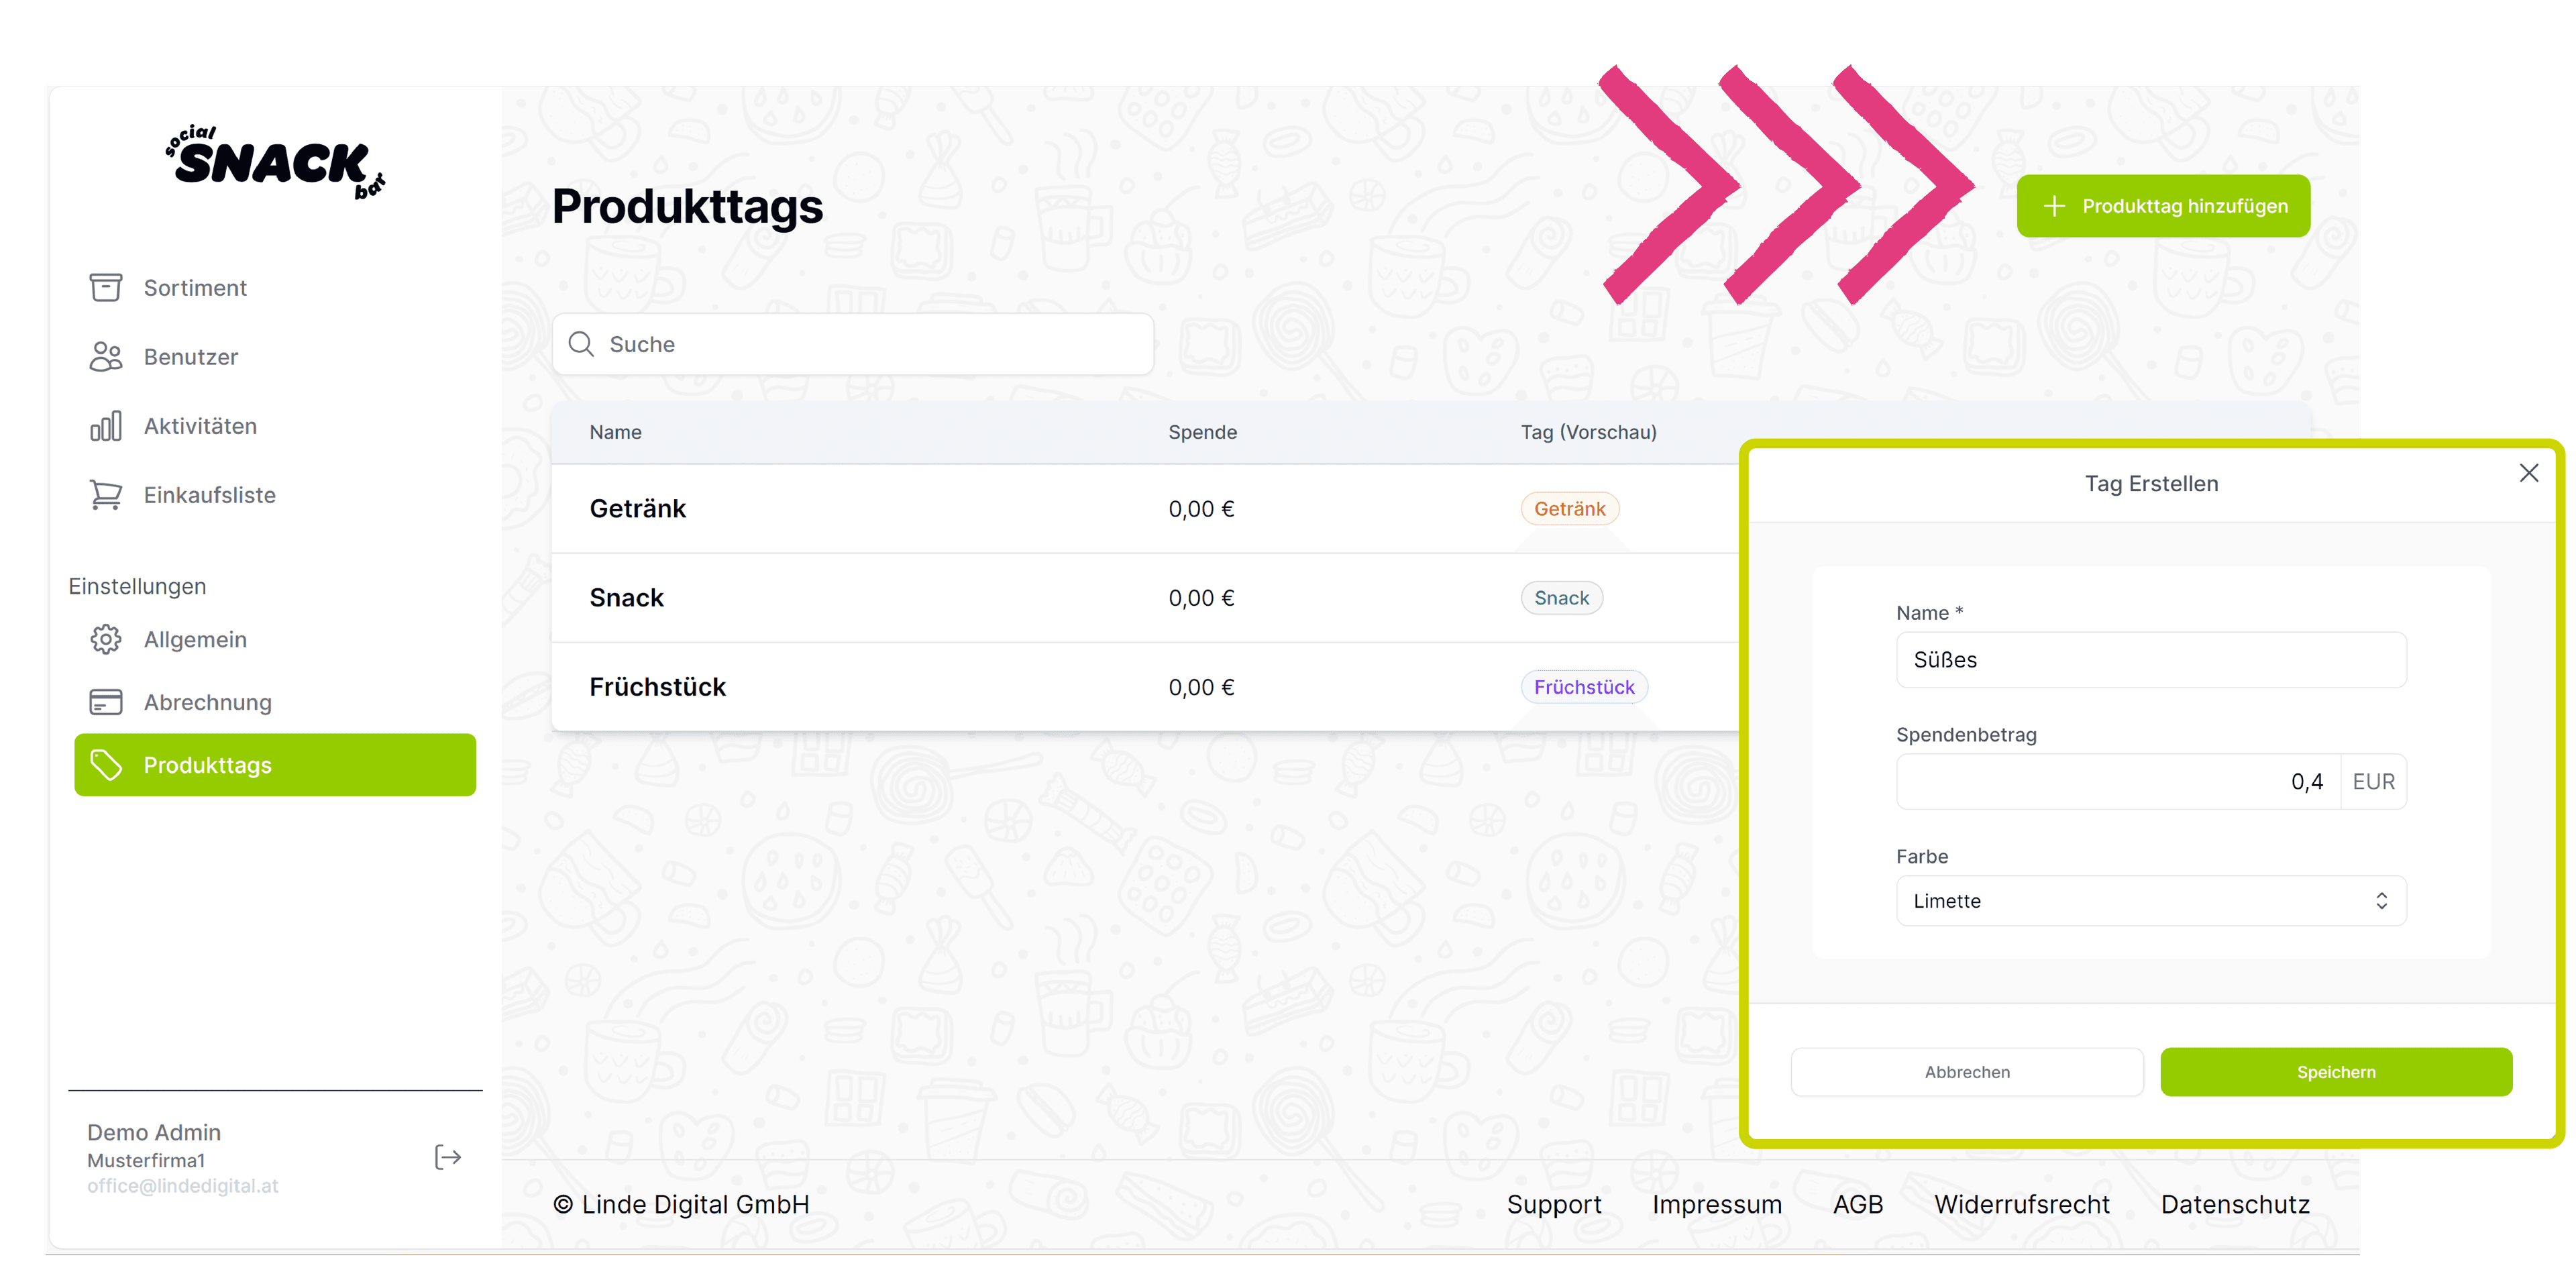Screen dimensions: 2576x1288
Task: Click the Abrechnung credit card icon
Action: tap(105, 702)
